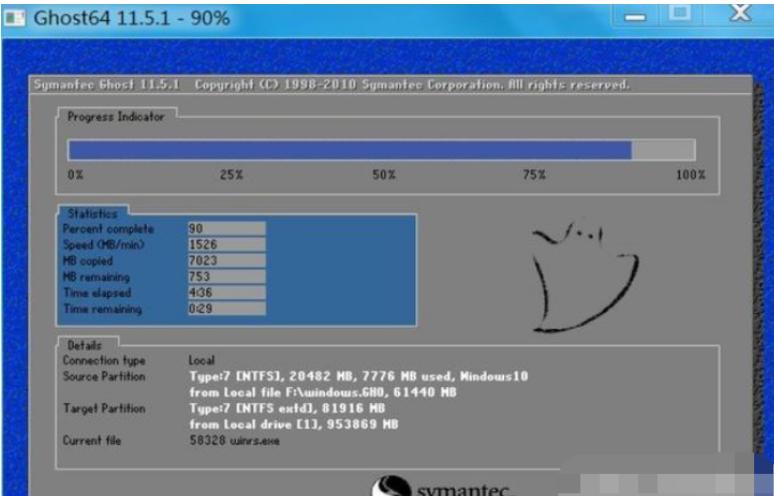Screen dimensions: 774x496
Task: Click the 50% progress scale marker
Action: (x=384, y=175)
